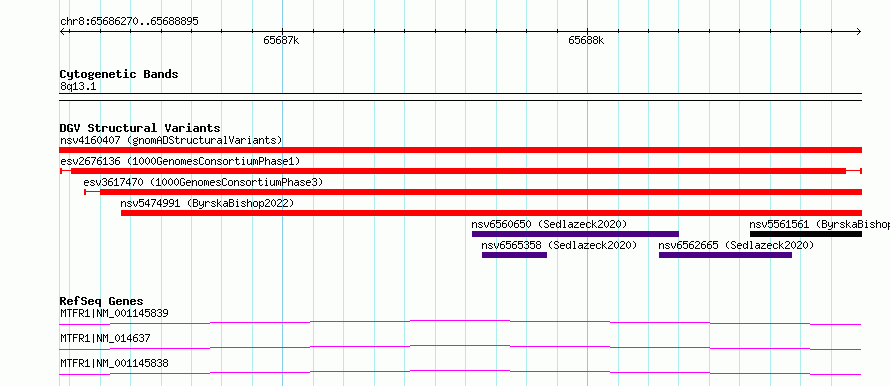Click the RefSeq Genes track heading
890x386 pixels.
pyautogui.click(x=102, y=301)
